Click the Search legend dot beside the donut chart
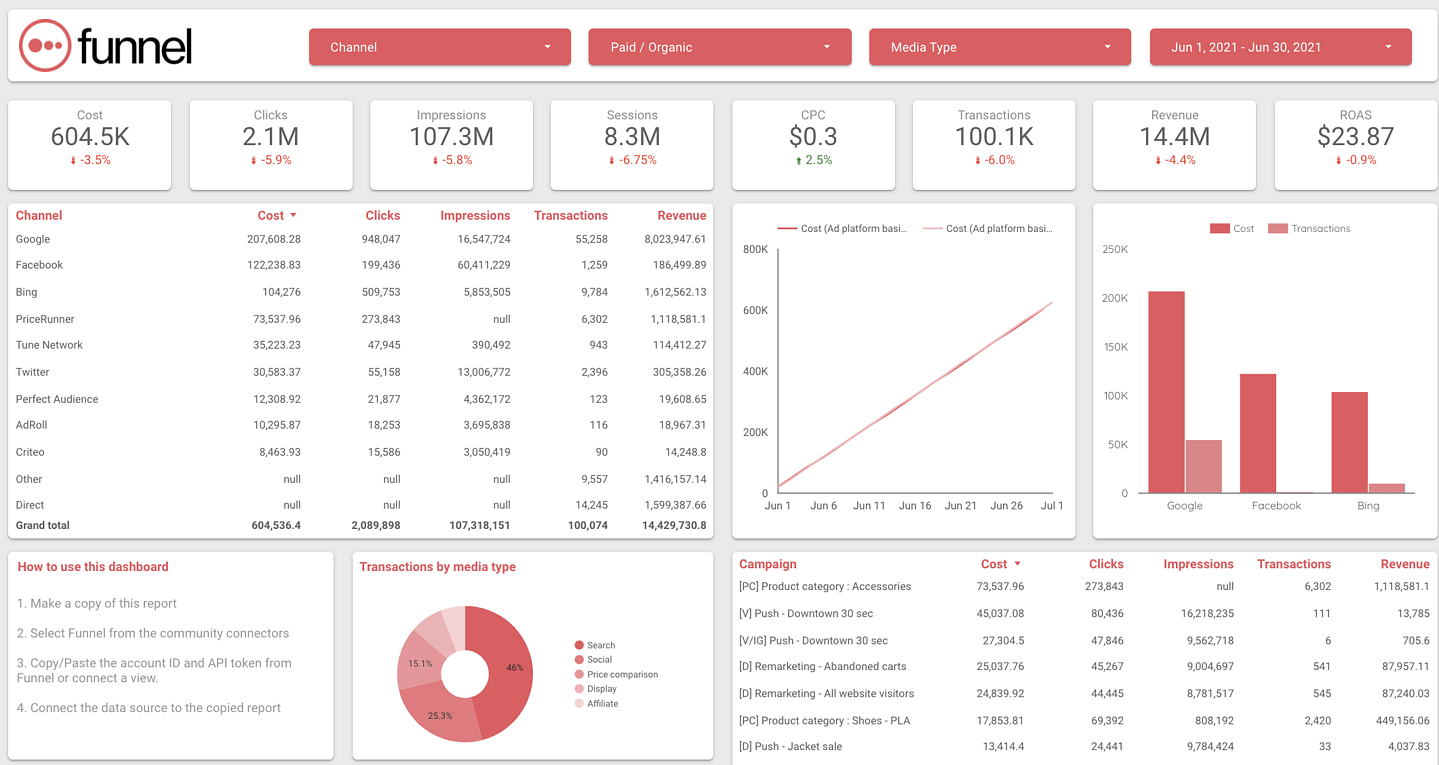The image size is (1439, 765). [578, 645]
